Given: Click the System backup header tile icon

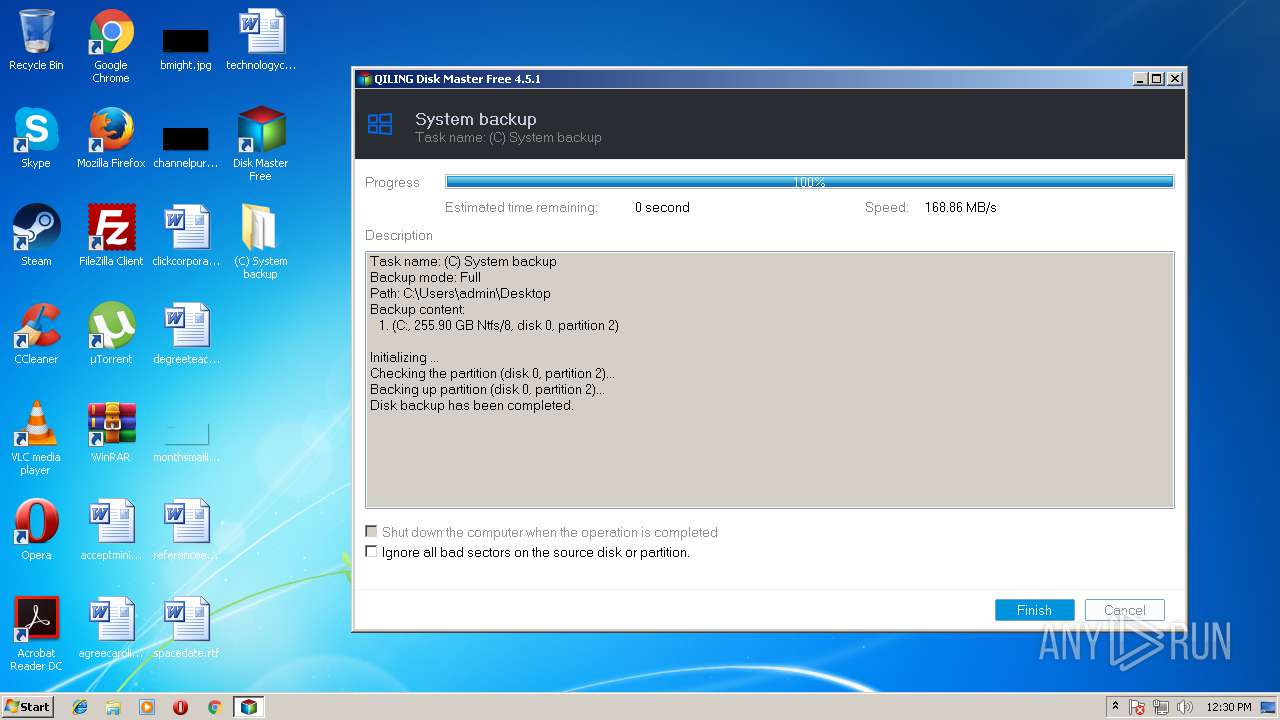Looking at the screenshot, I should [380, 124].
